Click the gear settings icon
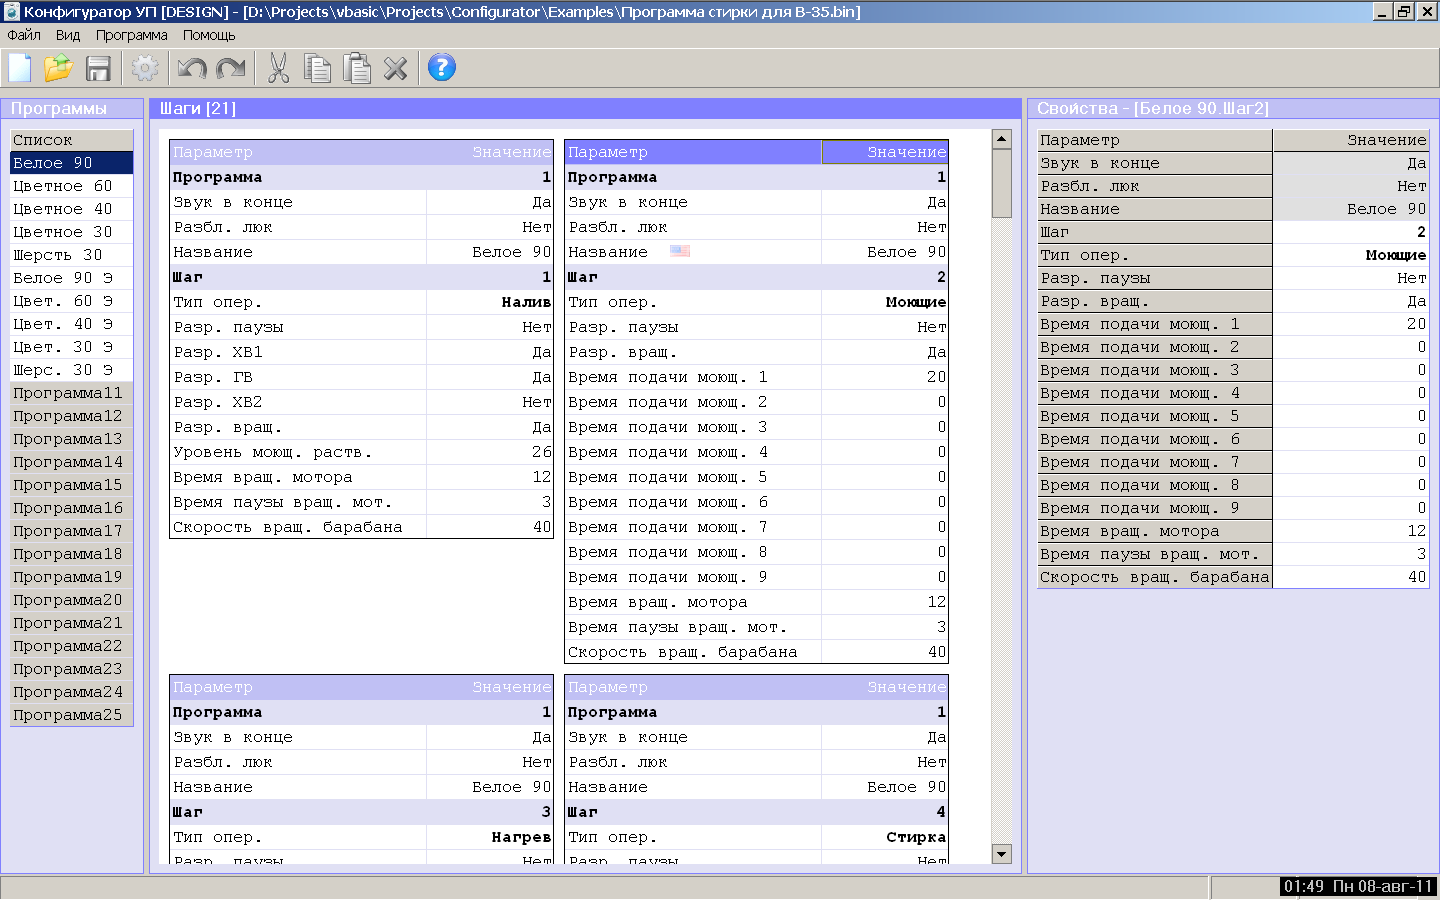This screenshot has height=900, width=1440. [x=145, y=68]
